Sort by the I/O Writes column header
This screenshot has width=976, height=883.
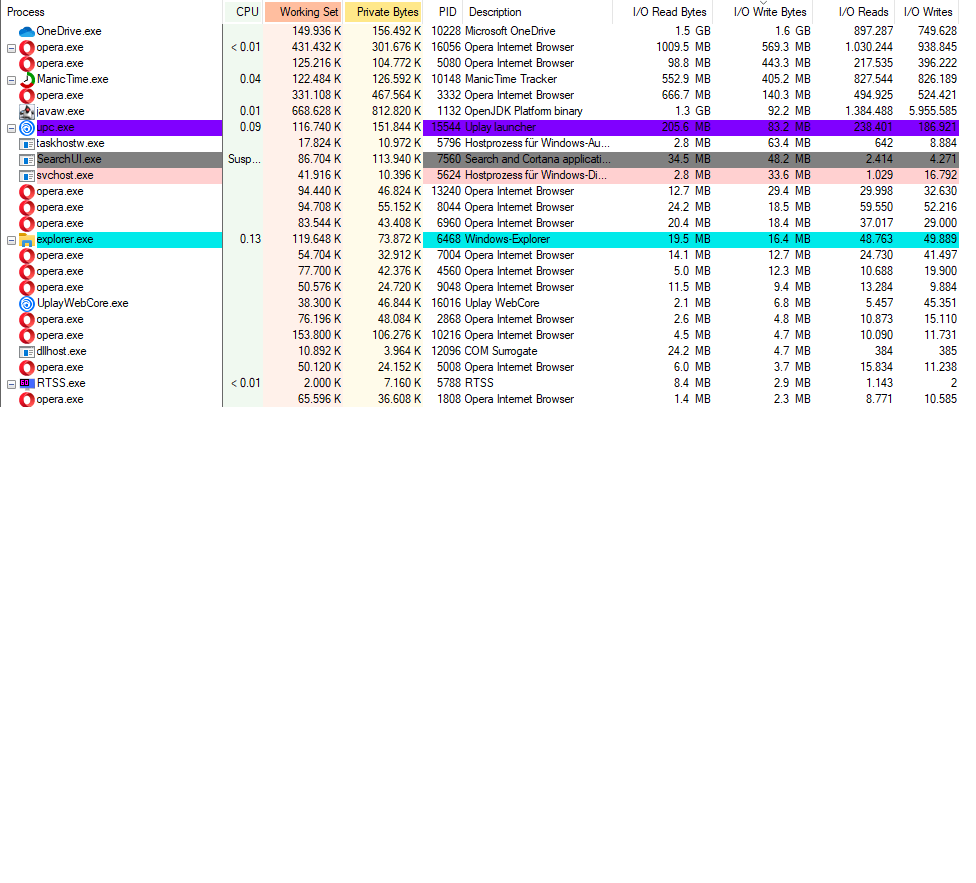click(927, 12)
